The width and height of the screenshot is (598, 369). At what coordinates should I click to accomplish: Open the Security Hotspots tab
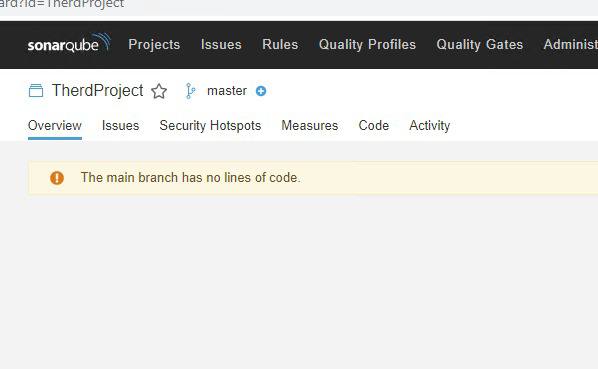[x=210, y=125]
